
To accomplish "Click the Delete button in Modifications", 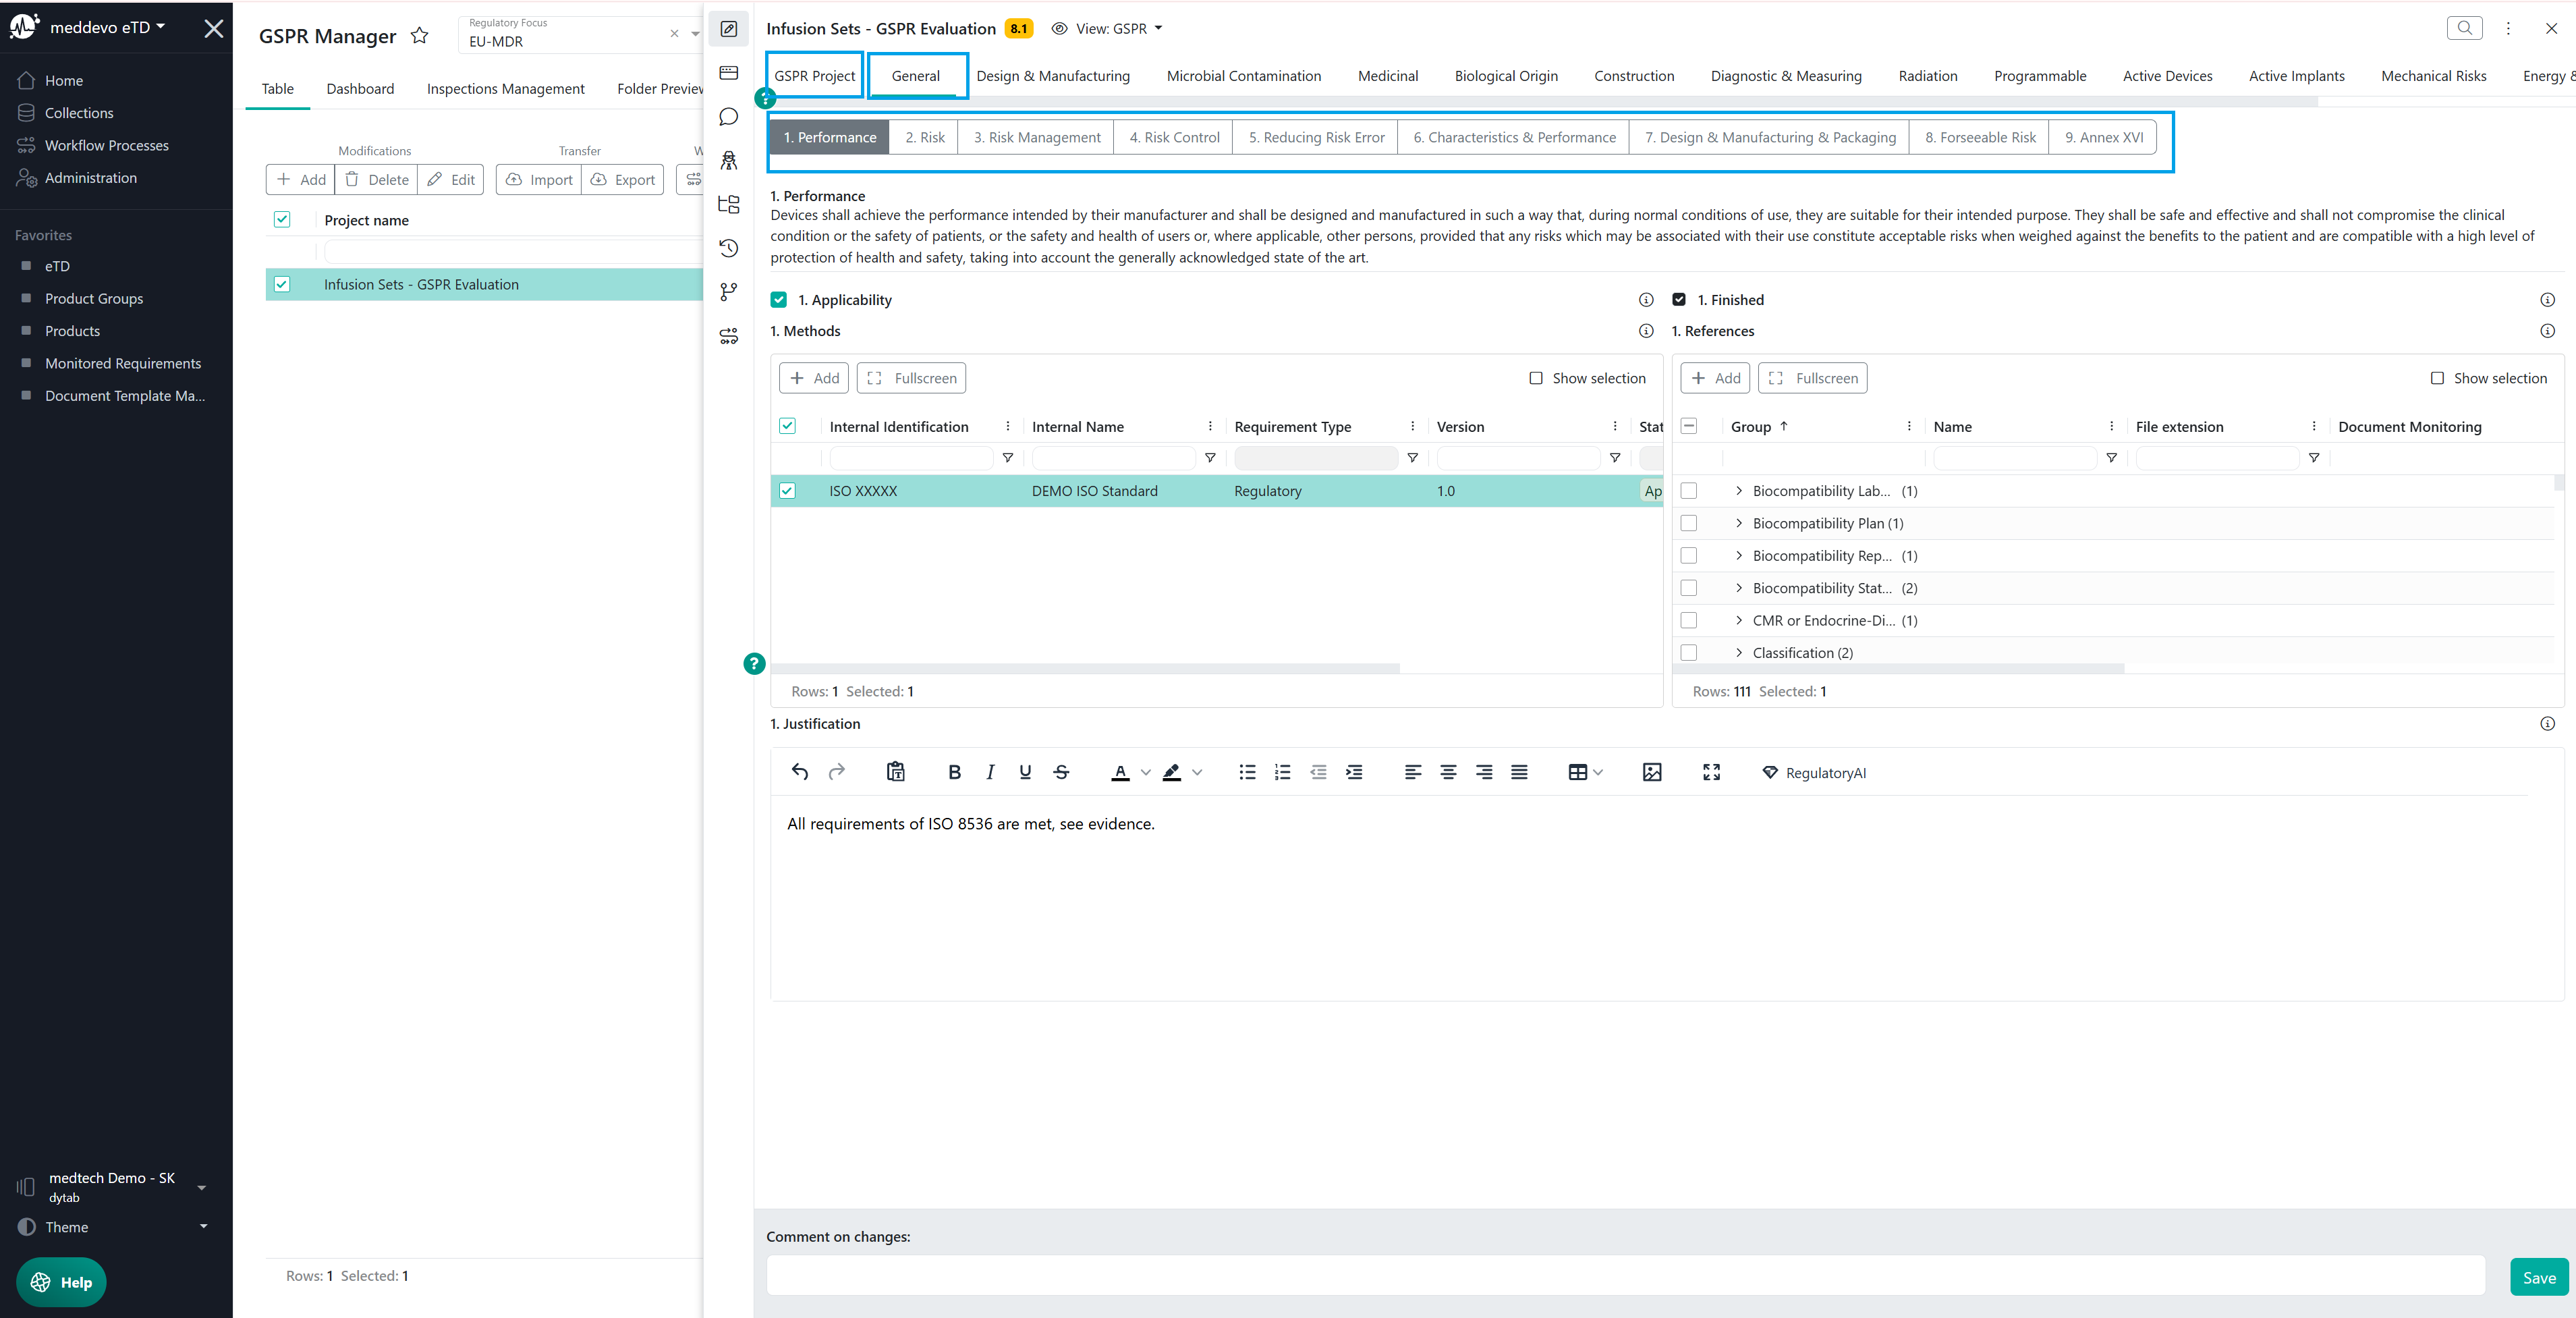I will pyautogui.click(x=377, y=179).
